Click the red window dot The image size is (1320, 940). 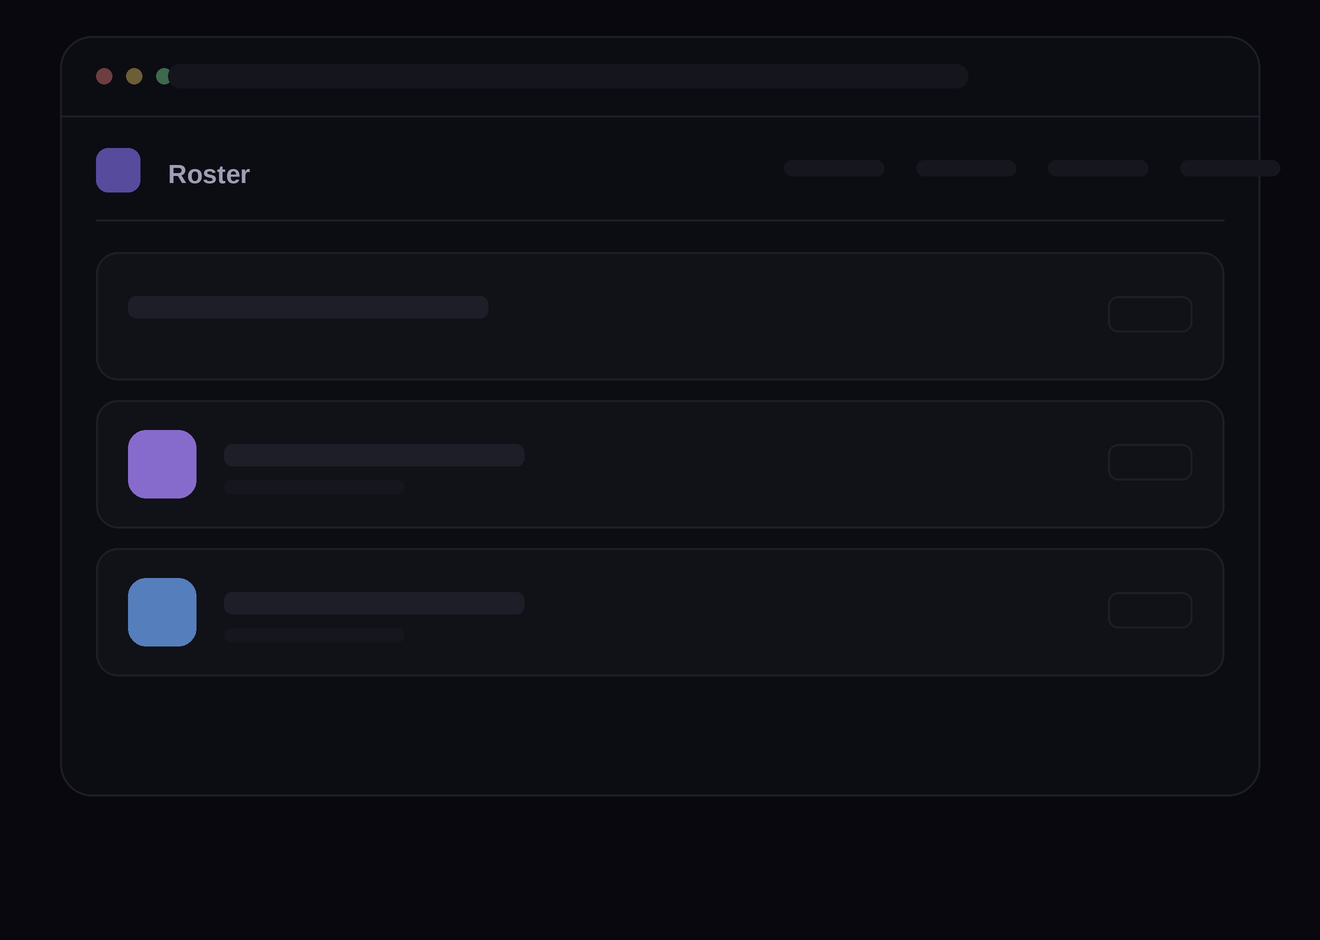coord(104,76)
